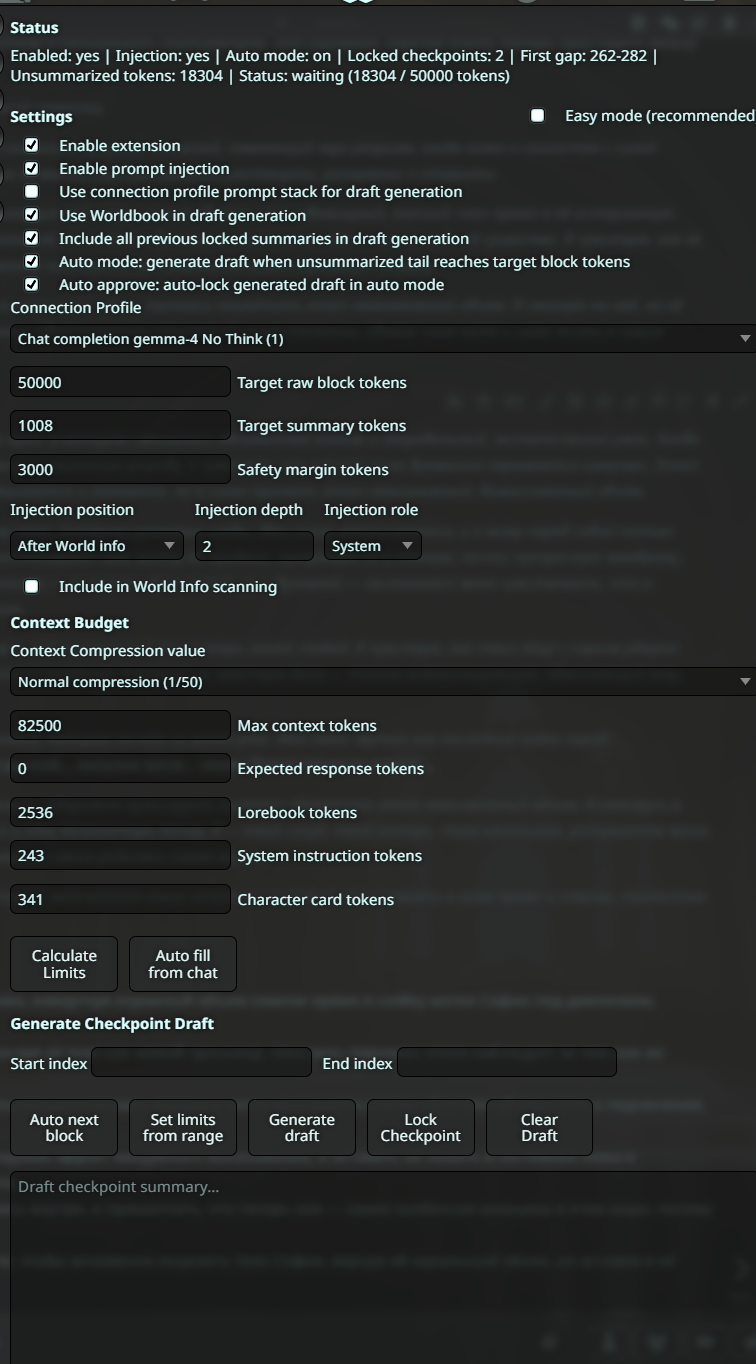Uncheck Use Worldbook in draft generation

pyautogui.click(x=32, y=215)
